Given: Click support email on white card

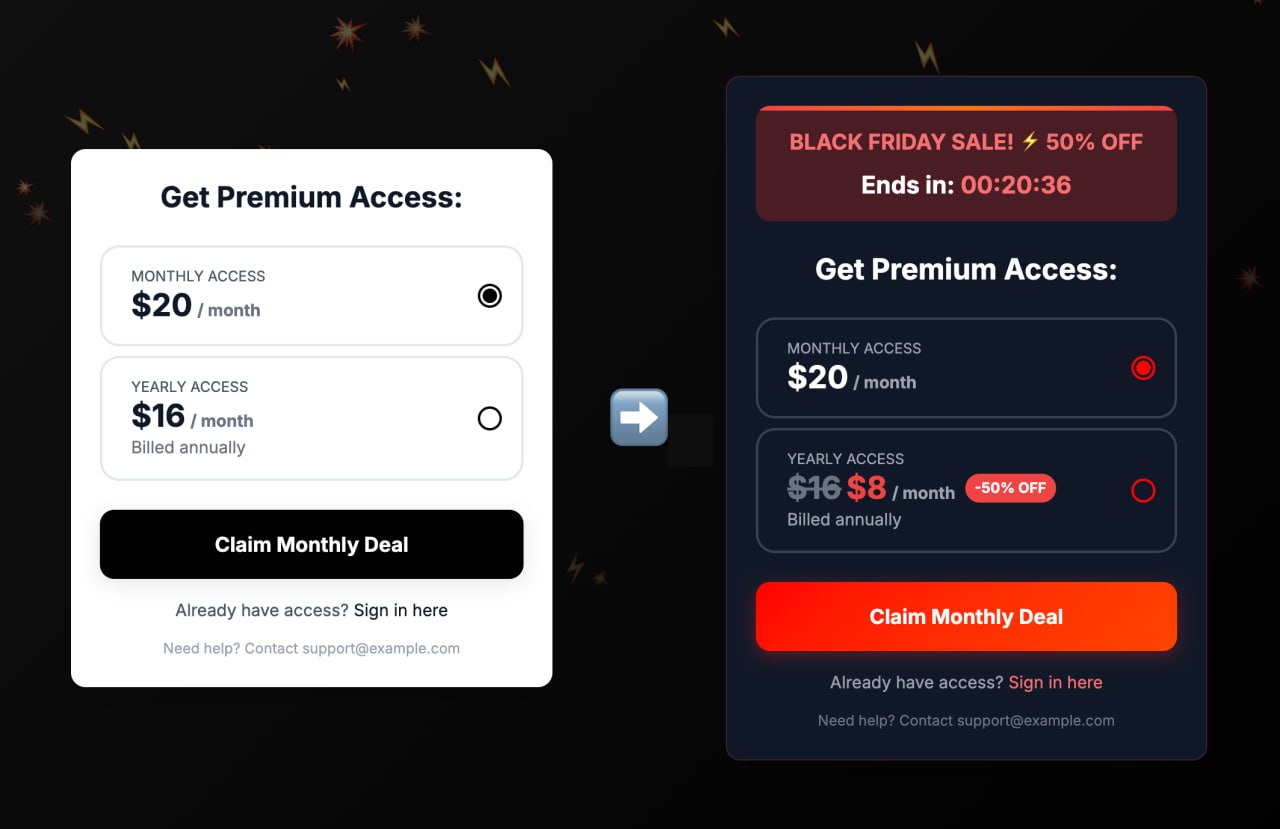Looking at the screenshot, I should (380, 648).
